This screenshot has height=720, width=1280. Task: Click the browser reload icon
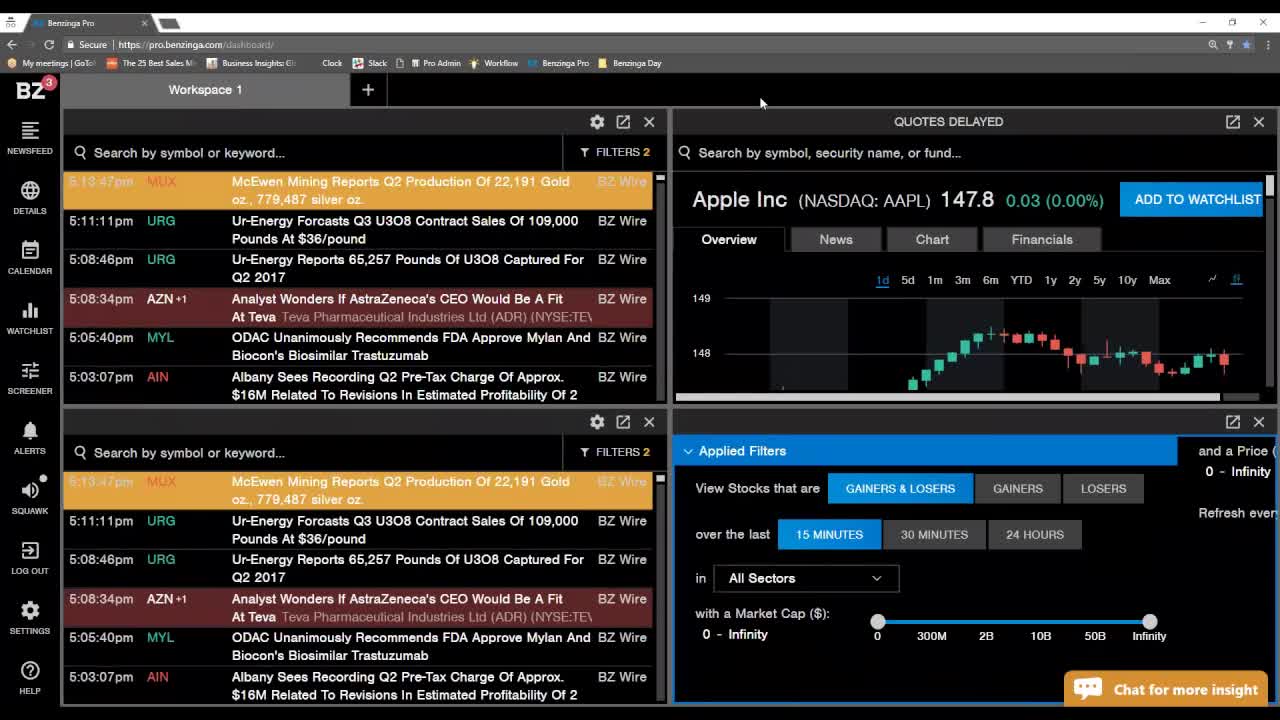[49, 44]
